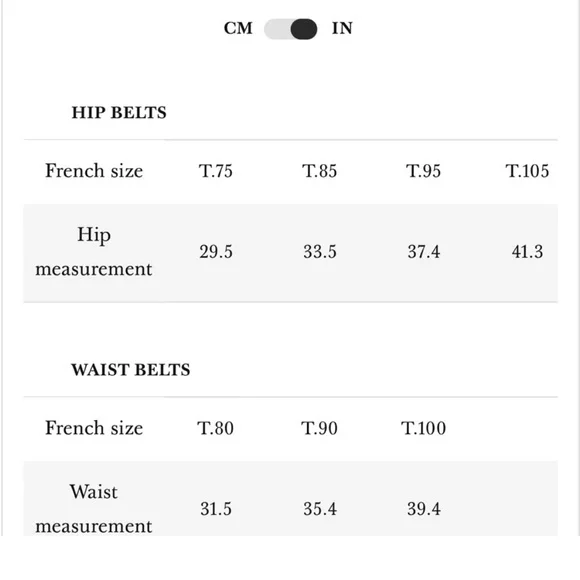This screenshot has height=580, width=580.
Task: Toggle the CM/IN unit switch
Action: (x=290, y=29)
